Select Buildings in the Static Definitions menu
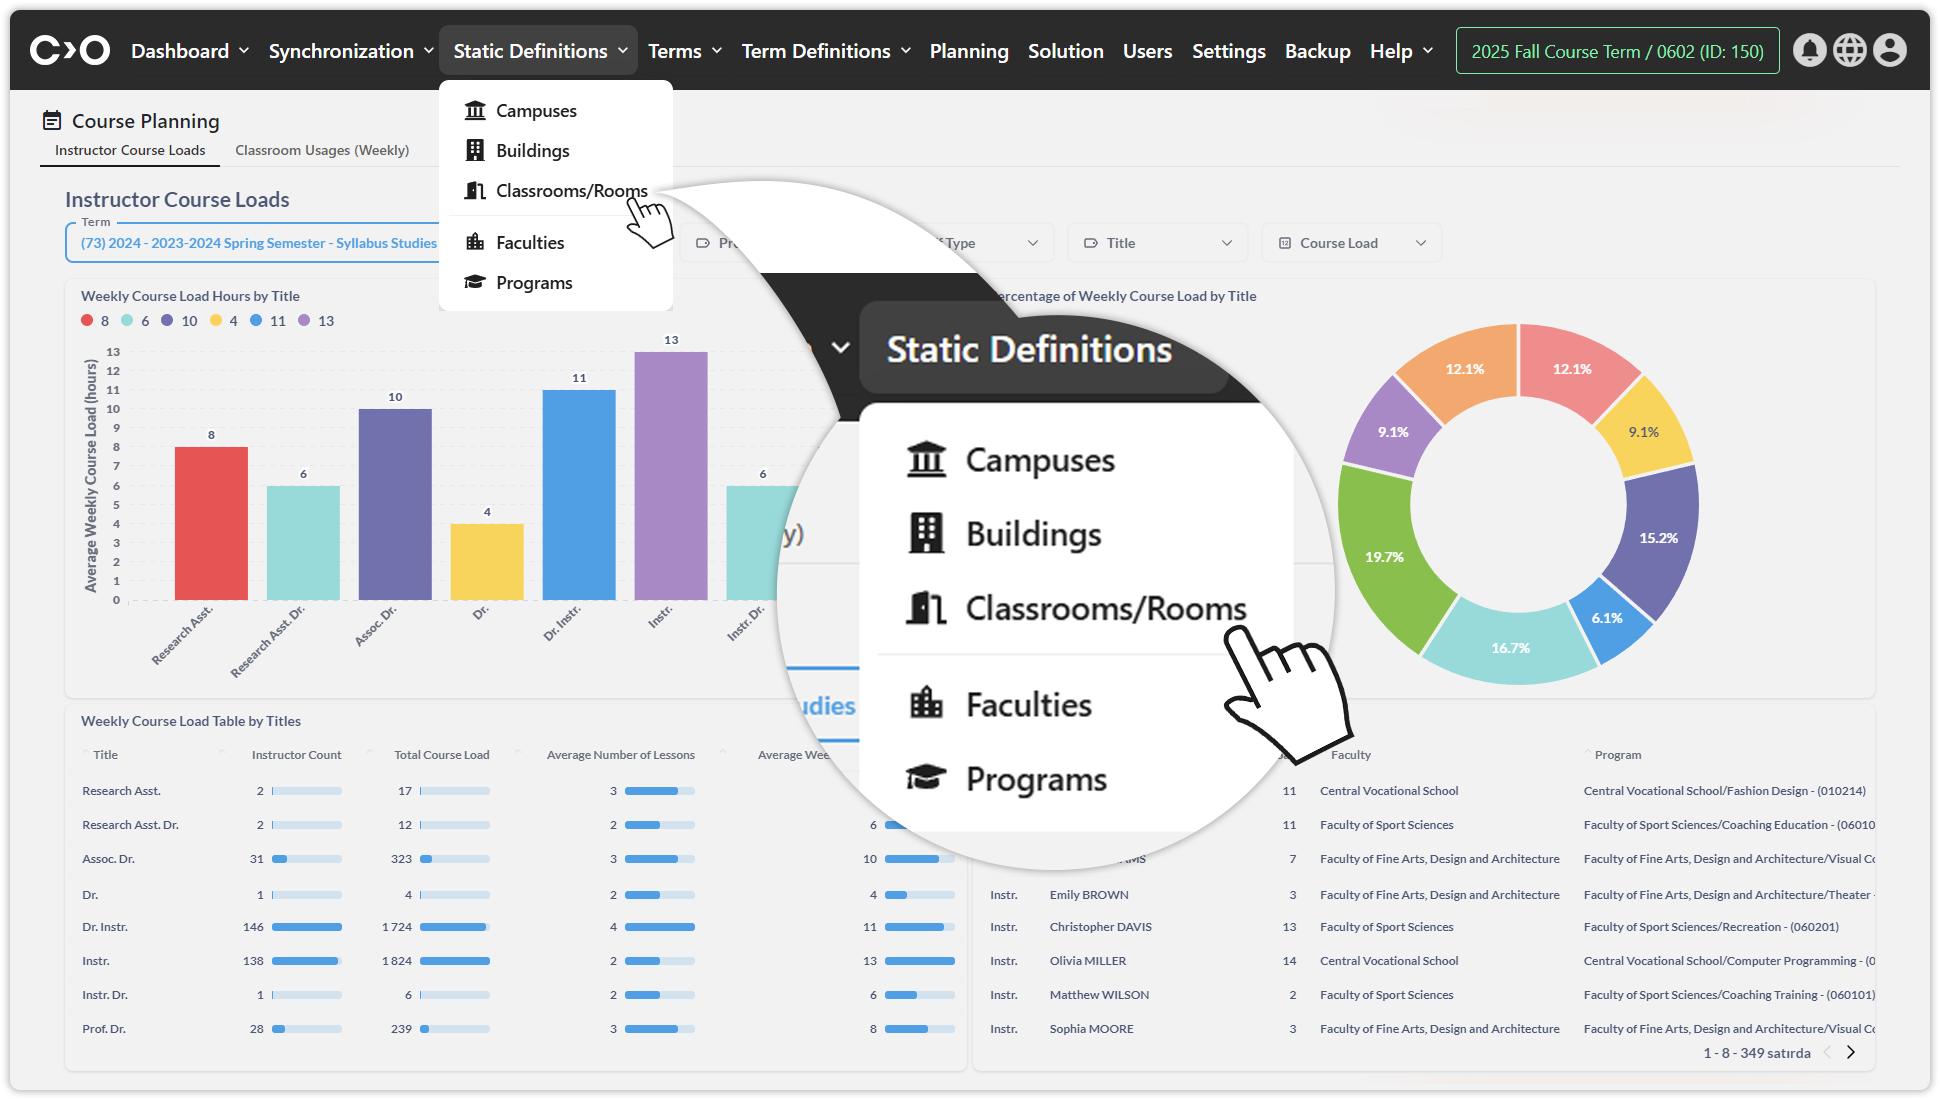The image size is (1940, 1100). click(x=532, y=151)
